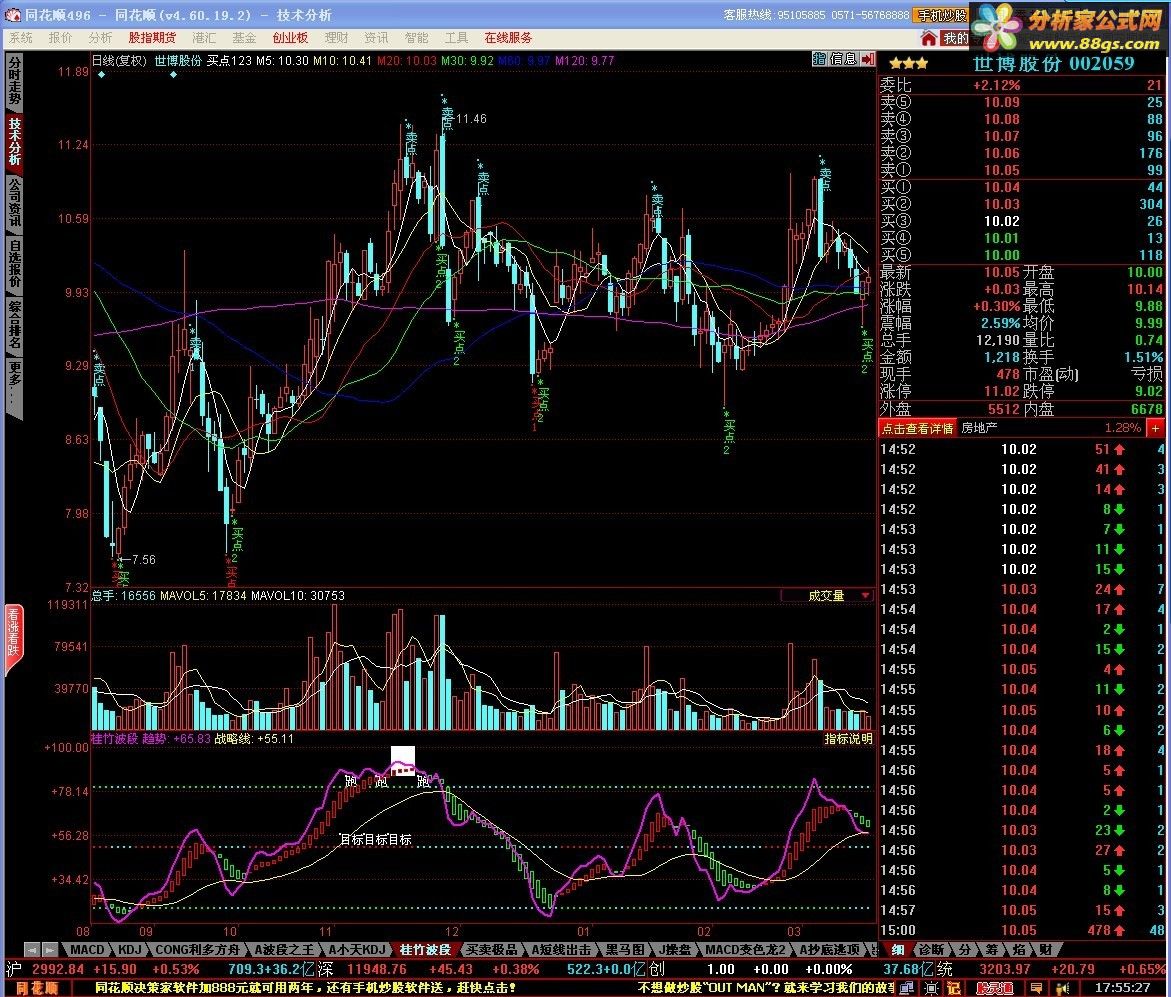Click the 沪 Shanghai index reading

coord(103,969)
